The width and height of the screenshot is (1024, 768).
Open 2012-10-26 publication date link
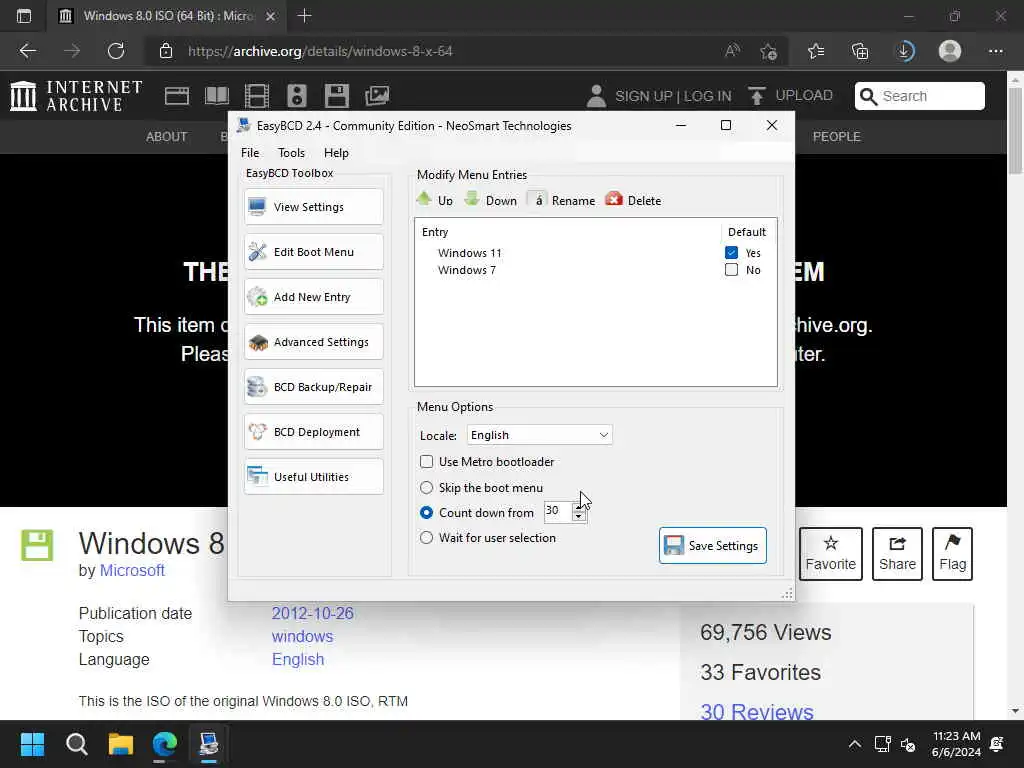pyautogui.click(x=312, y=613)
